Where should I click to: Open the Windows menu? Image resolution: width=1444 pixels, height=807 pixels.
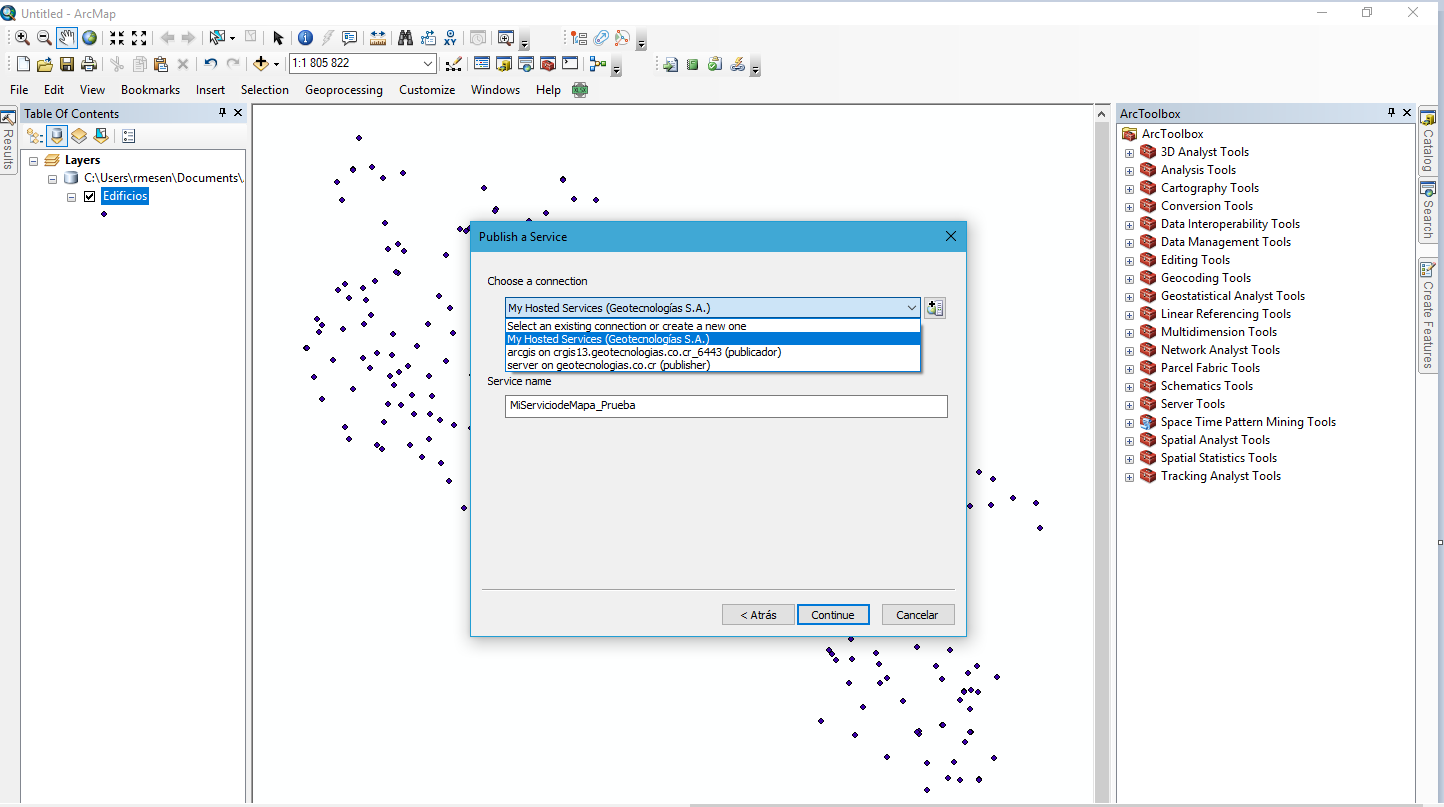coord(496,90)
